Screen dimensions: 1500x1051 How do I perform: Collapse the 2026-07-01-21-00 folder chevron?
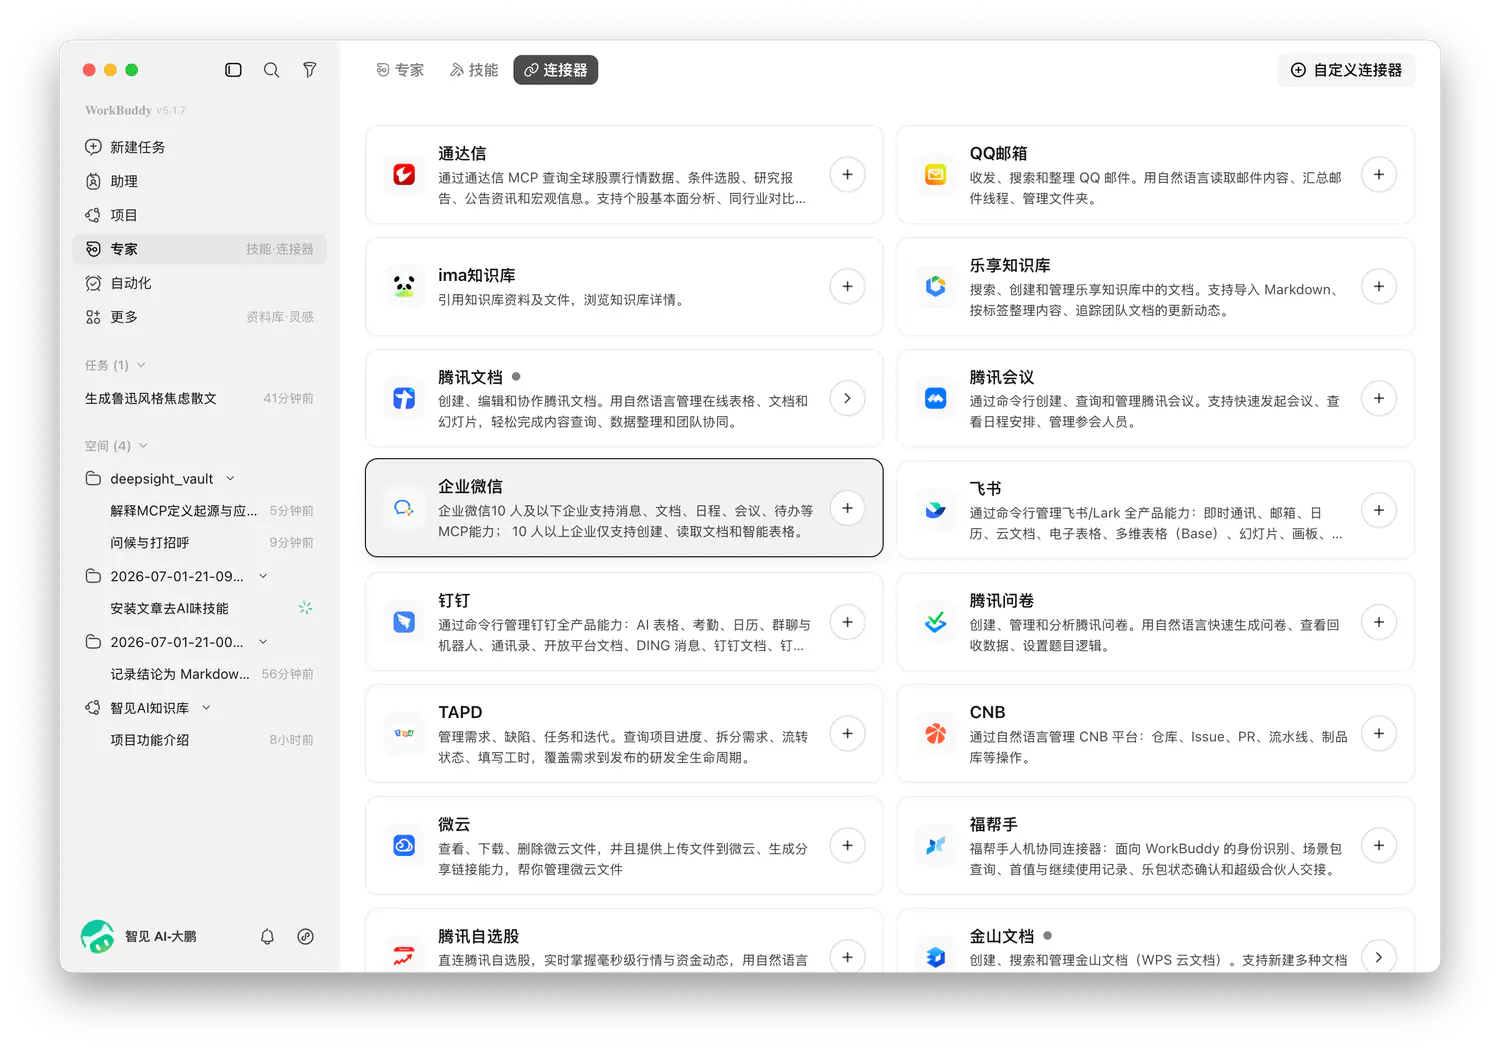pos(263,642)
